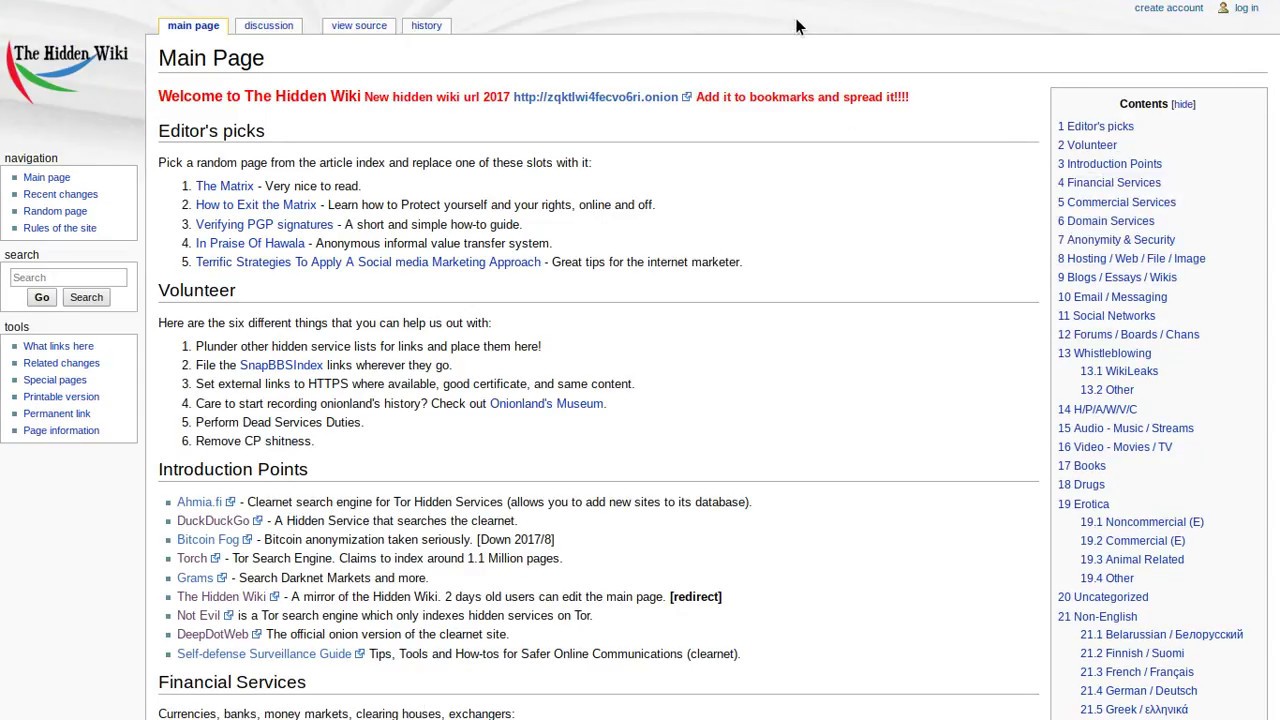The width and height of the screenshot is (1280, 720).
Task: Jump to Financial Services in Contents
Action: pyautogui.click(x=1113, y=183)
